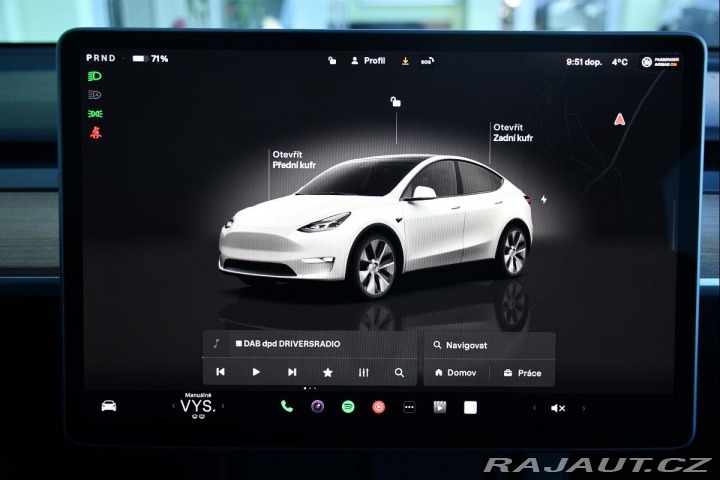Play the DAB radio station
This screenshot has height=480, width=720.
pos(256,372)
